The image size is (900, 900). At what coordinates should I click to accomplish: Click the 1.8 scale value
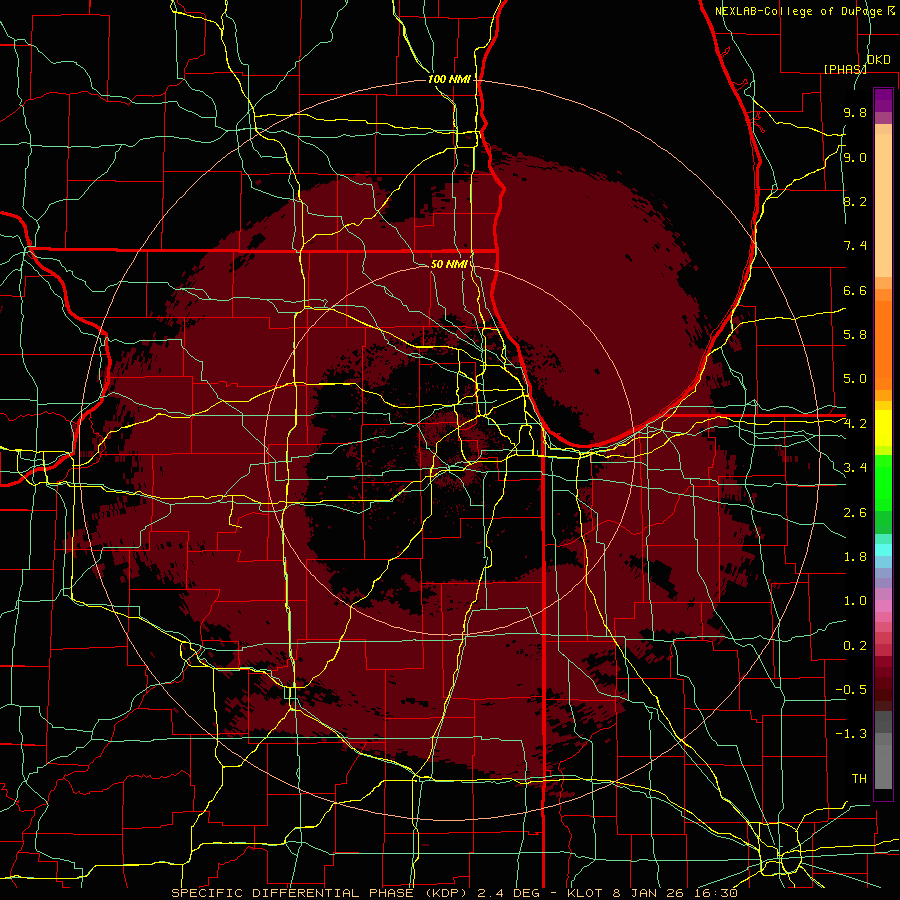click(855, 557)
